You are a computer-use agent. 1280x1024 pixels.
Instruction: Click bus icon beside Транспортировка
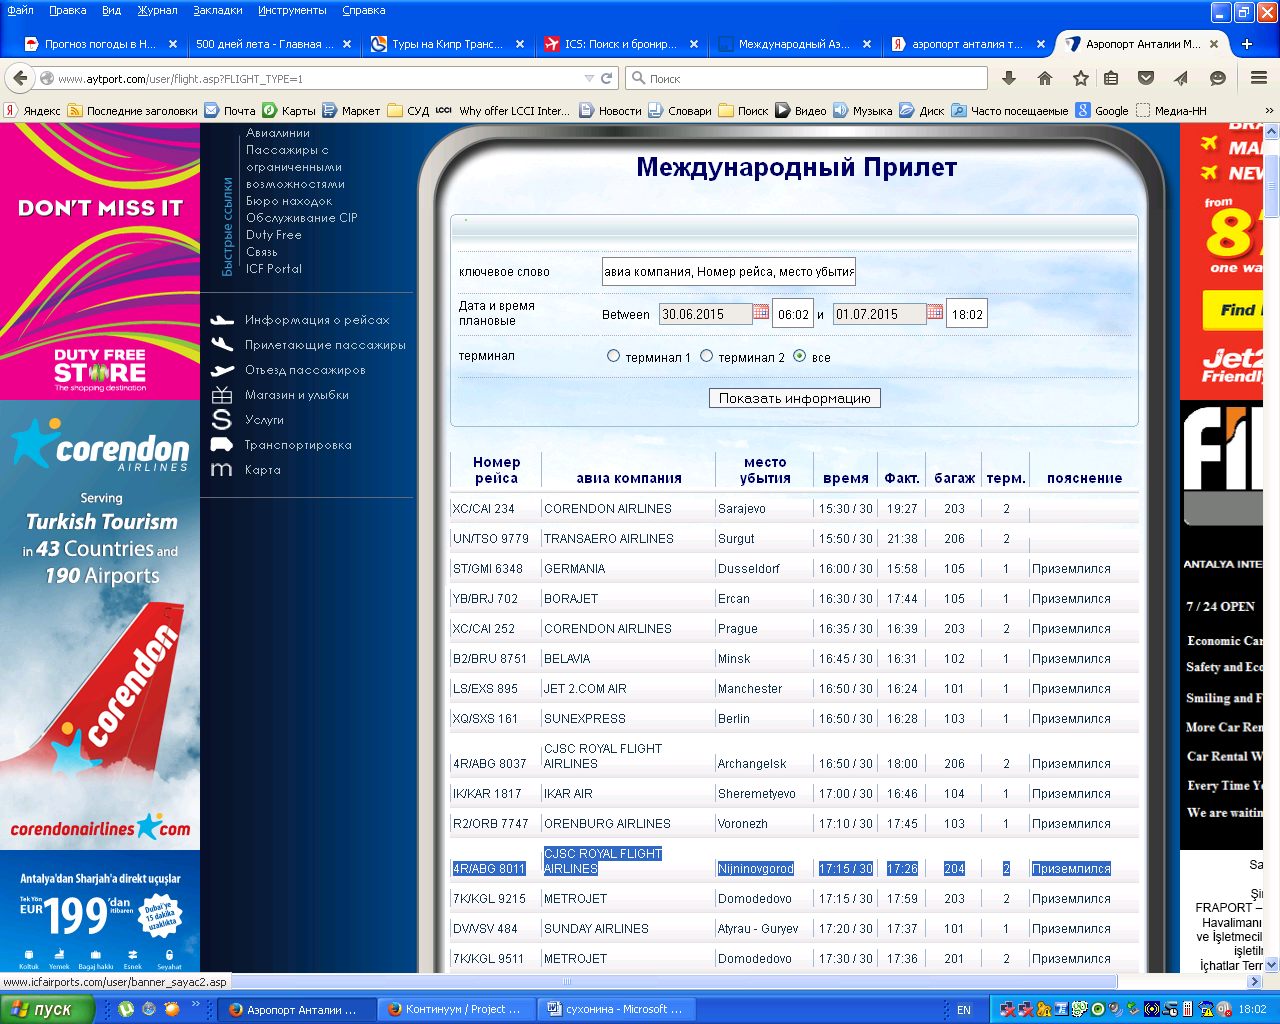[x=222, y=444]
